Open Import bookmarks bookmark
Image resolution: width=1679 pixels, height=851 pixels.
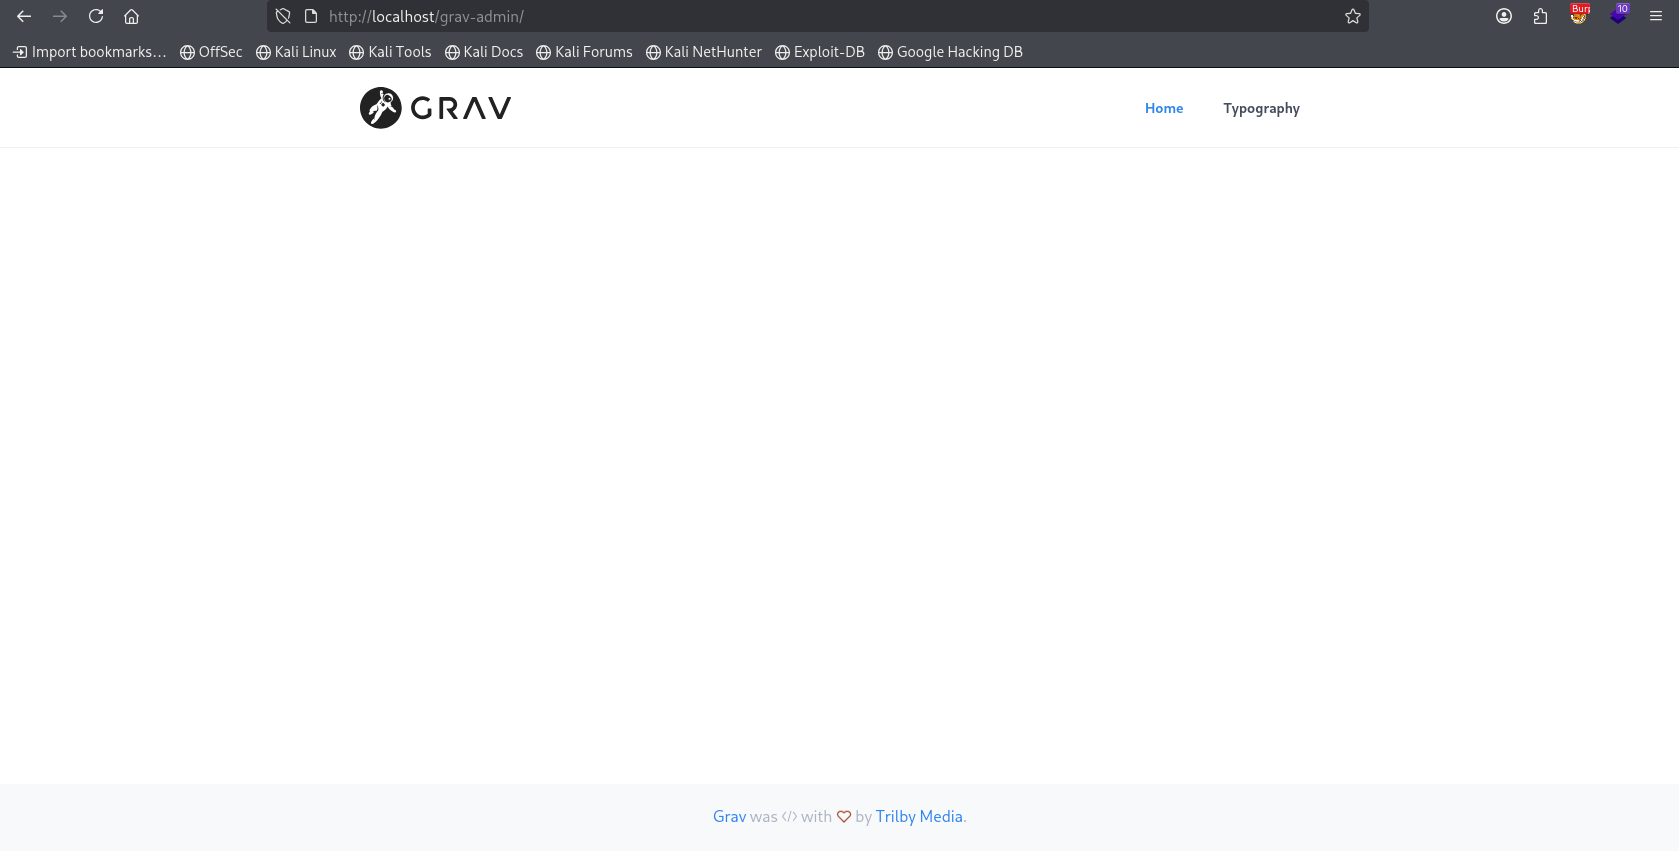point(90,52)
